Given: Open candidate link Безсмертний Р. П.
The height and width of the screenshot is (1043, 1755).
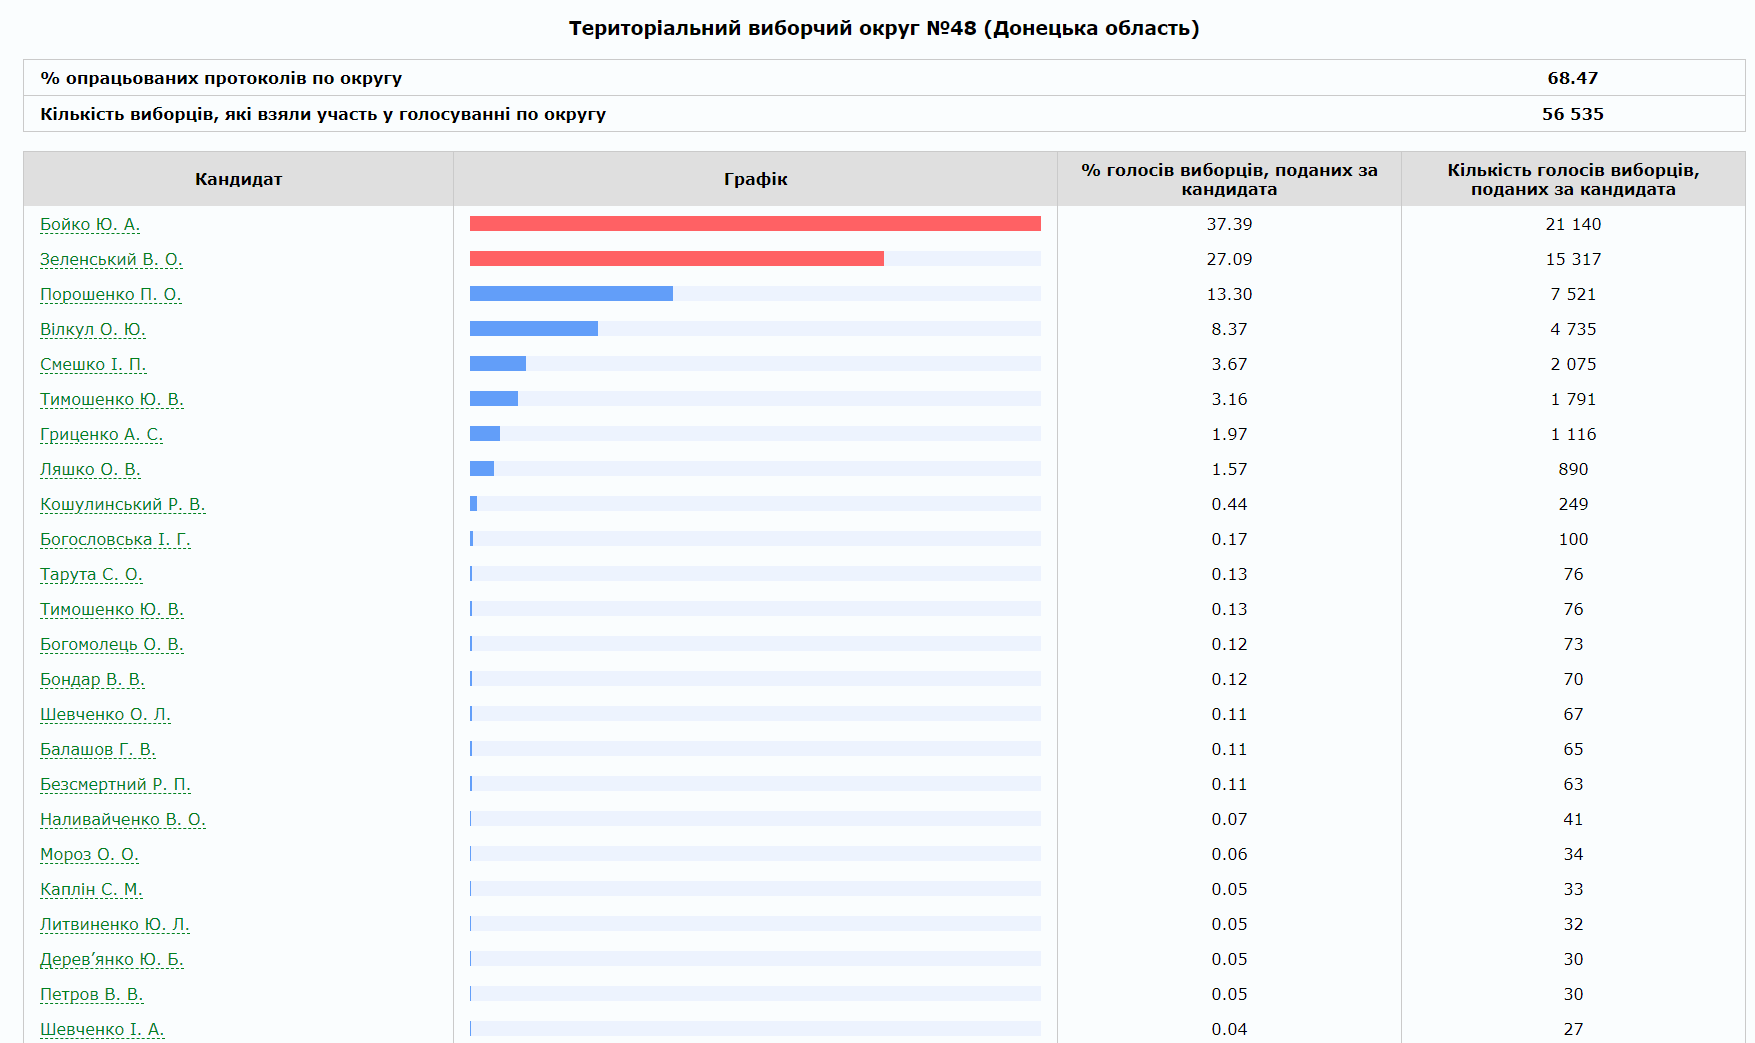Looking at the screenshot, I should (115, 784).
